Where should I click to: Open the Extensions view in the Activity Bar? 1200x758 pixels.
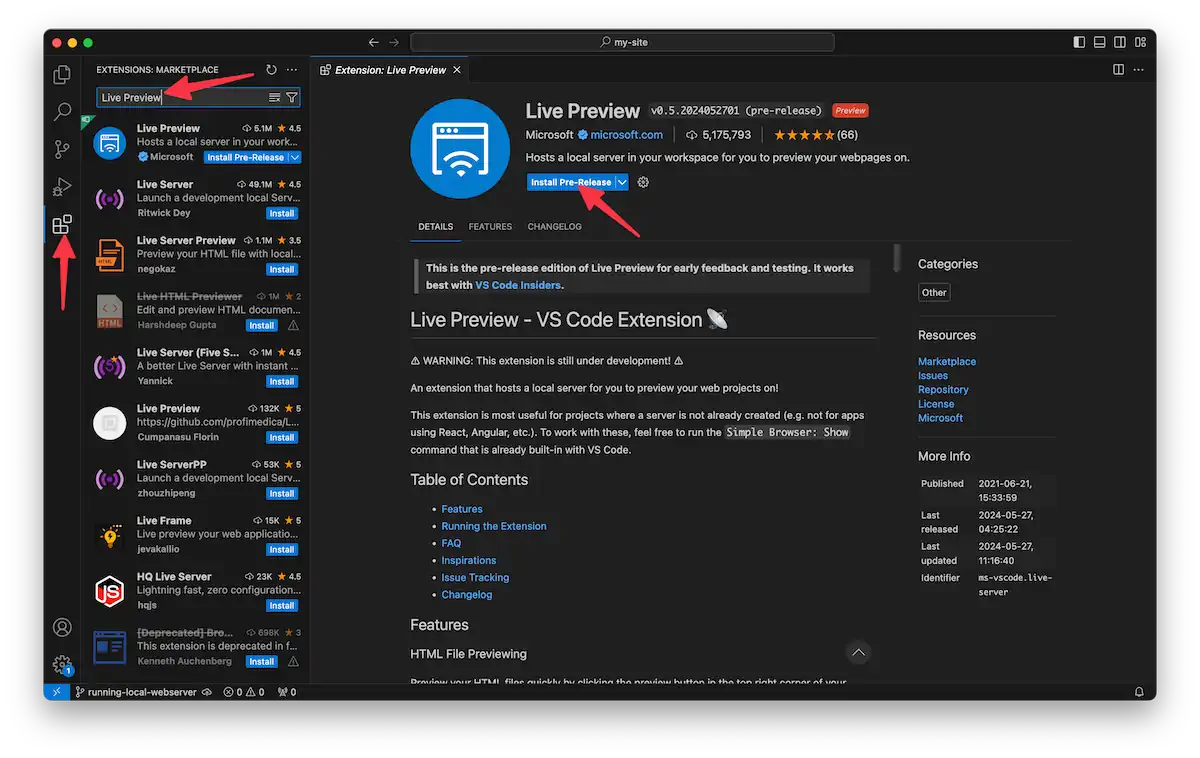(62, 224)
